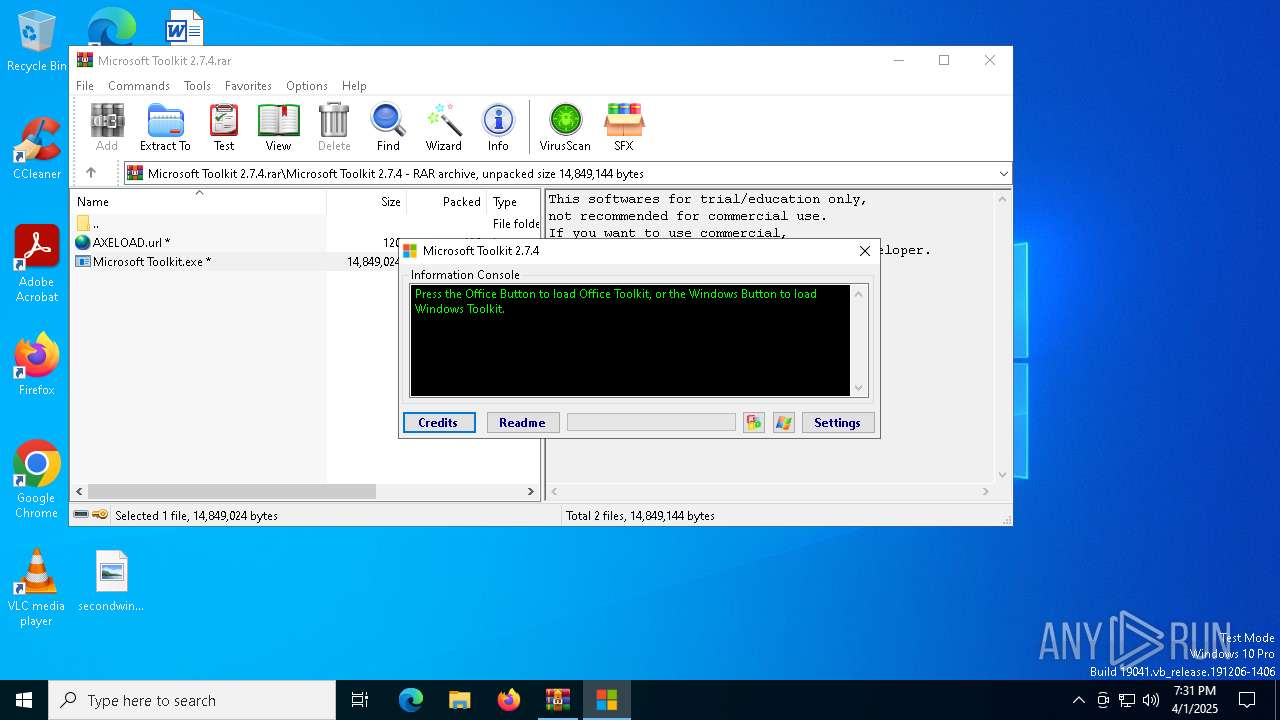The image size is (1280, 720).
Task: Click the Add toolbar icon in WinRAR
Action: 107,127
